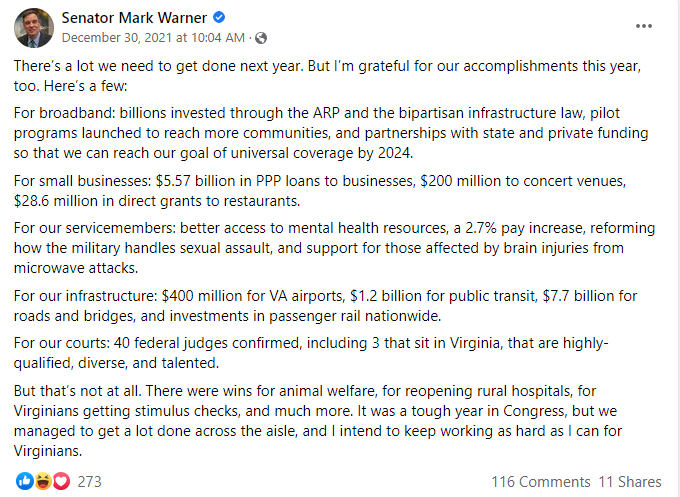Click Senator Mark Warner's profile picture

coord(33,27)
